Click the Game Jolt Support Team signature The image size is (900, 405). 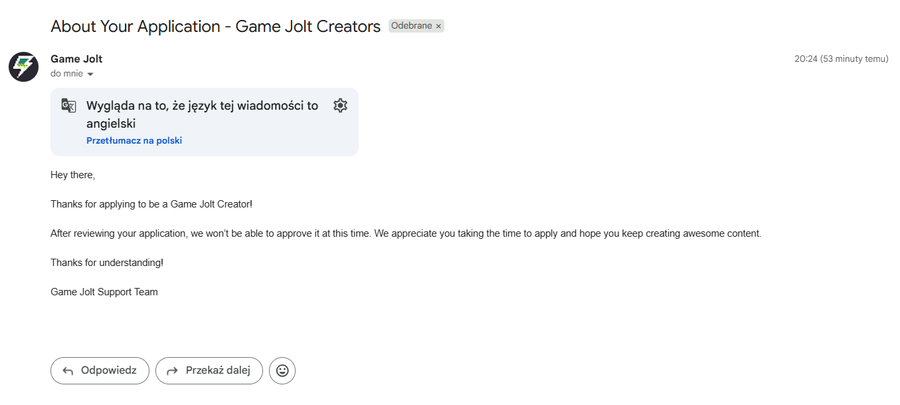tap(104, 292)
